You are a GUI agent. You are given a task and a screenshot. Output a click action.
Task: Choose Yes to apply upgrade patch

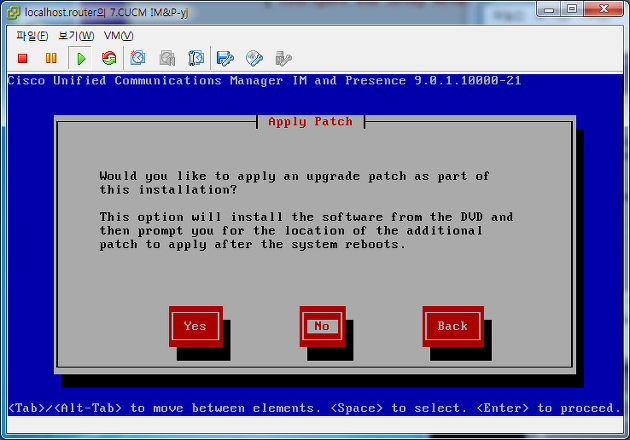coord(196,326)
